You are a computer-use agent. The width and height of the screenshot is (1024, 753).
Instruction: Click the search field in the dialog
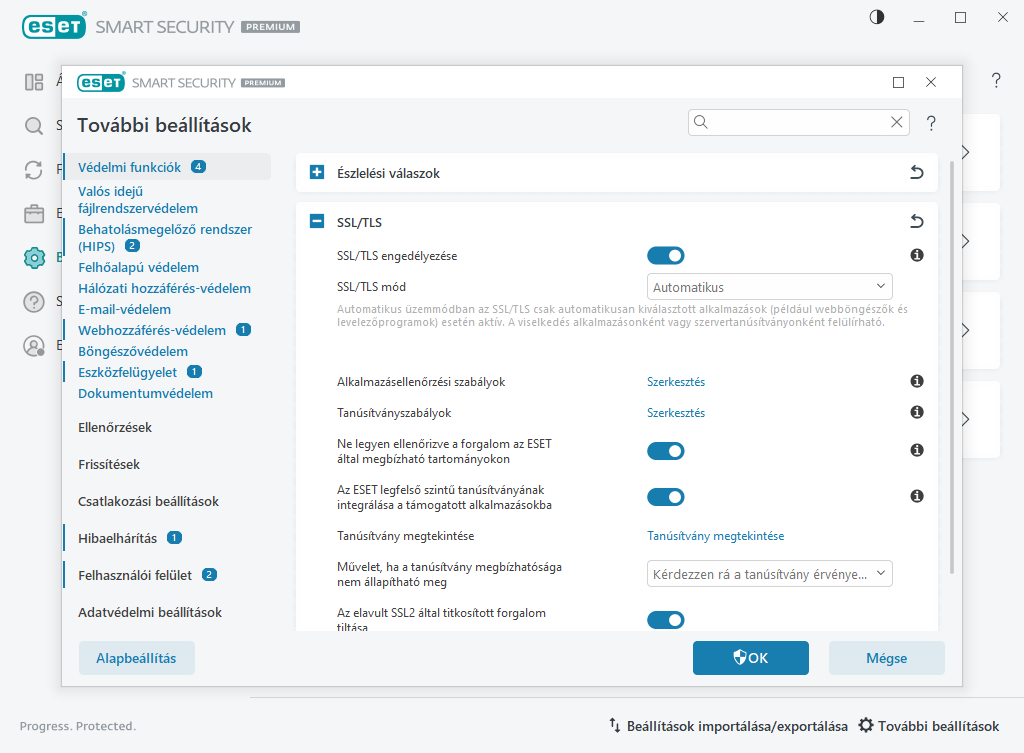[x=790, y=121]
